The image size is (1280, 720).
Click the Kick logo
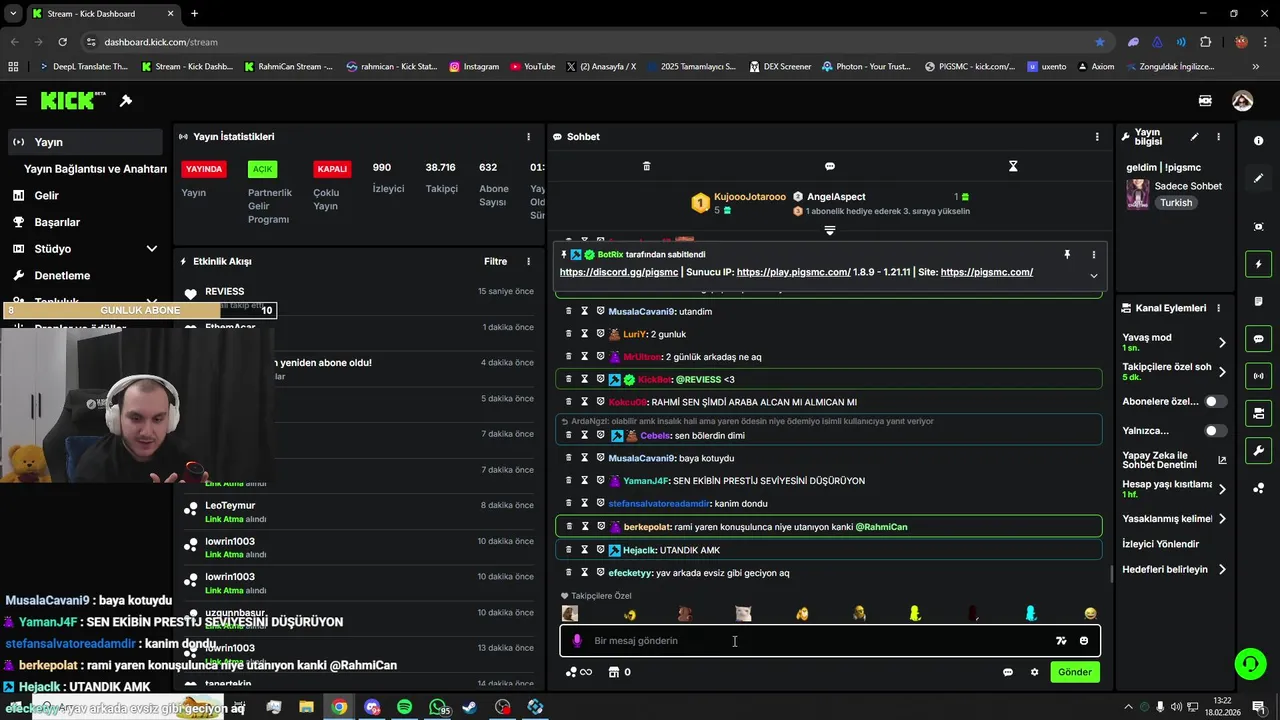73,101
